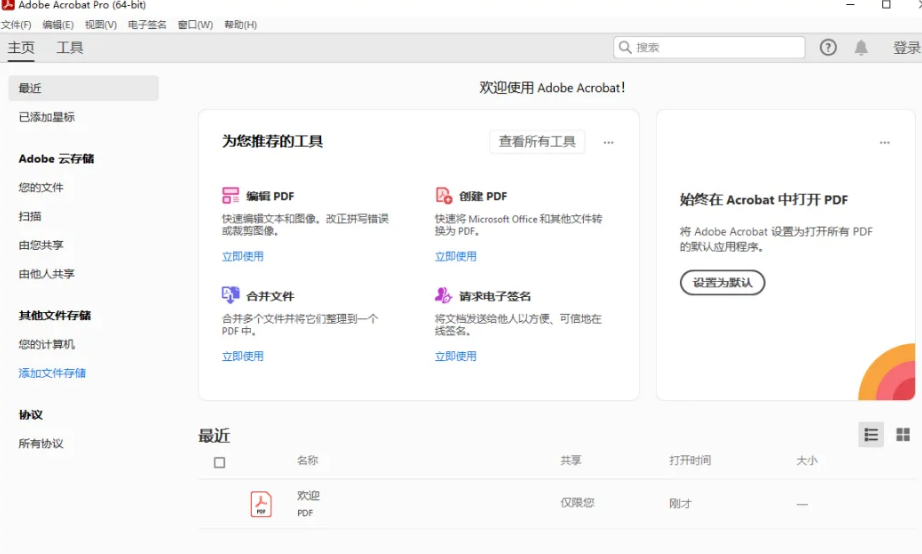The image size is (922, 554).
Task: Click the 编辑 PDF tool title
Action: coord(270,196)
